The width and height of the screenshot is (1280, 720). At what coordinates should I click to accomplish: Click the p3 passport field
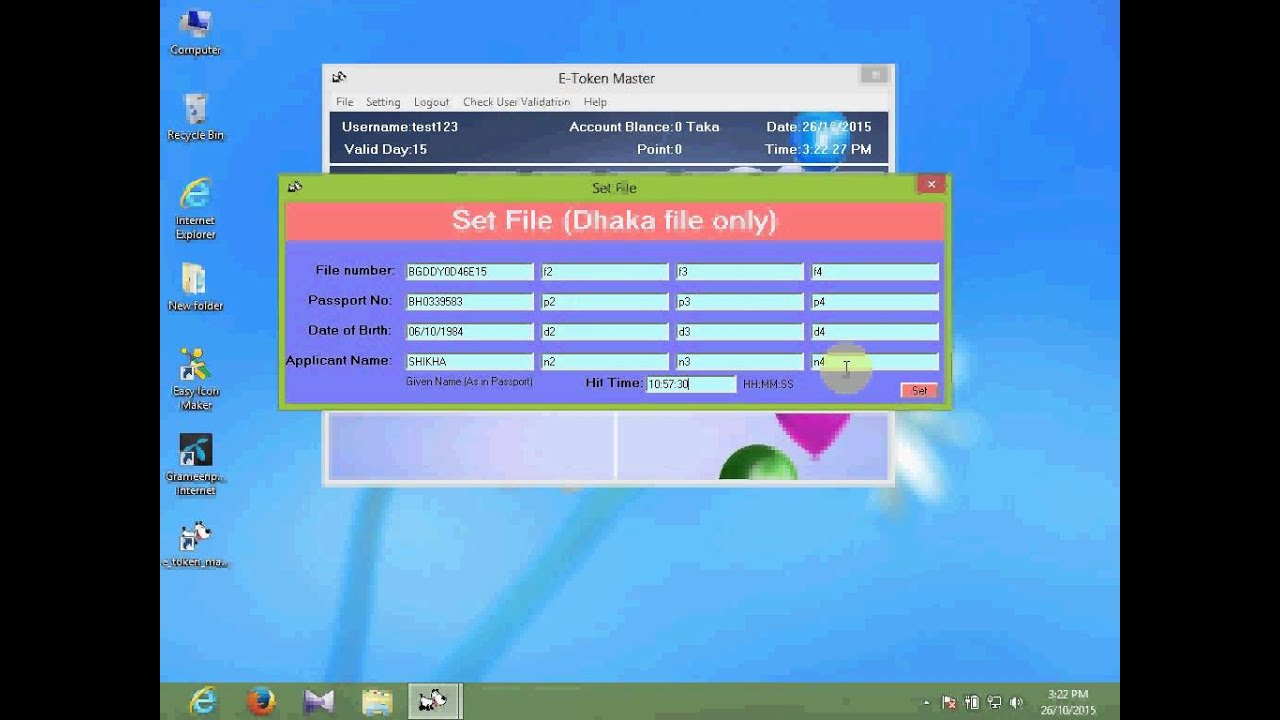(x=739, y=301)
